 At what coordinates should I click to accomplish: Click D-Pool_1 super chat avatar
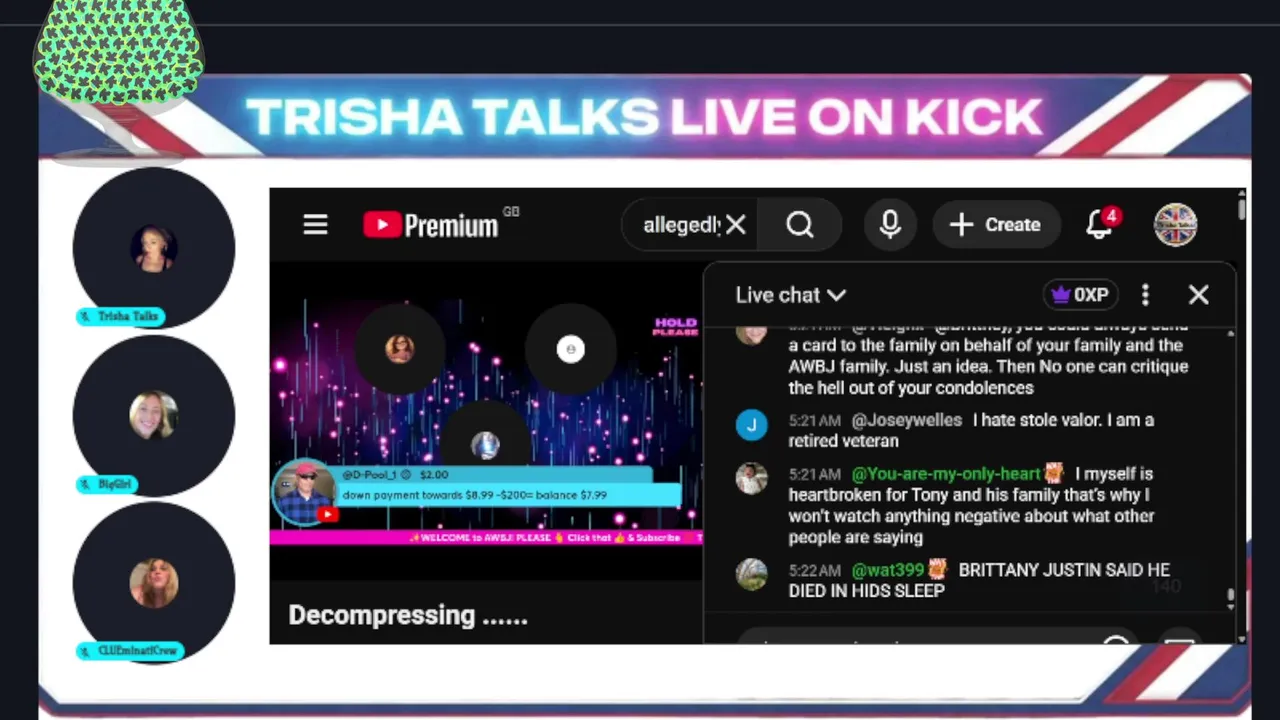[304, 492]
